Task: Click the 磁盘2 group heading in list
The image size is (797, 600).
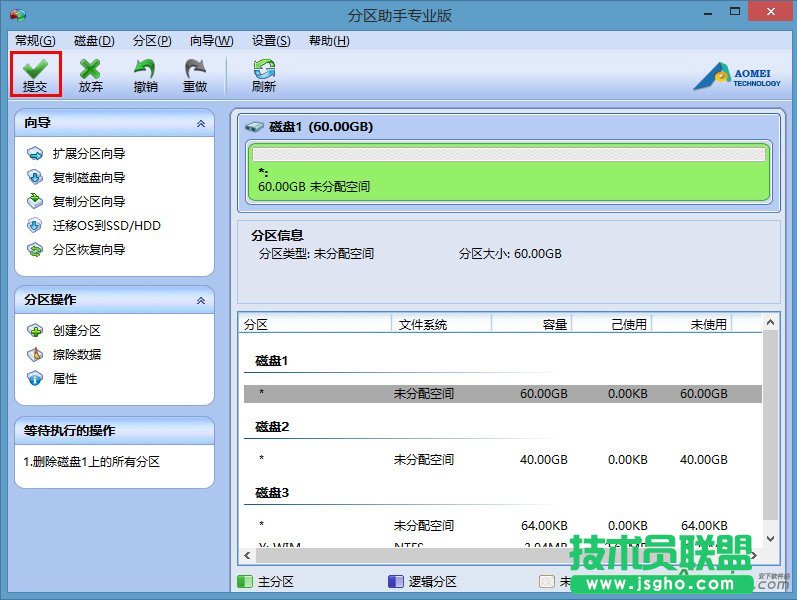Action: (272, 427)
